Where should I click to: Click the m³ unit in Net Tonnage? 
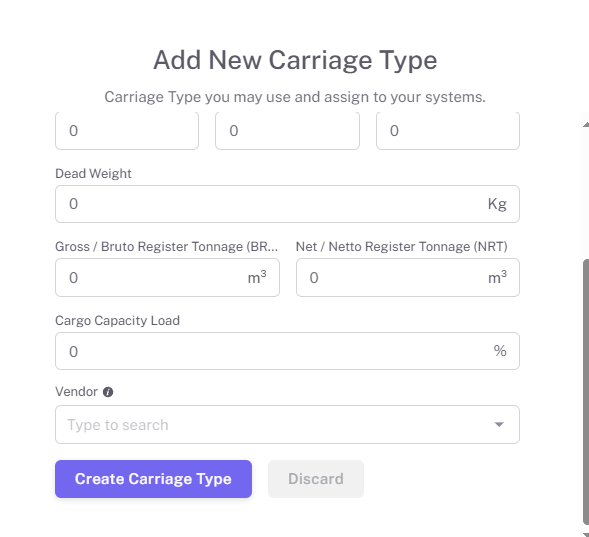[497, 277]
